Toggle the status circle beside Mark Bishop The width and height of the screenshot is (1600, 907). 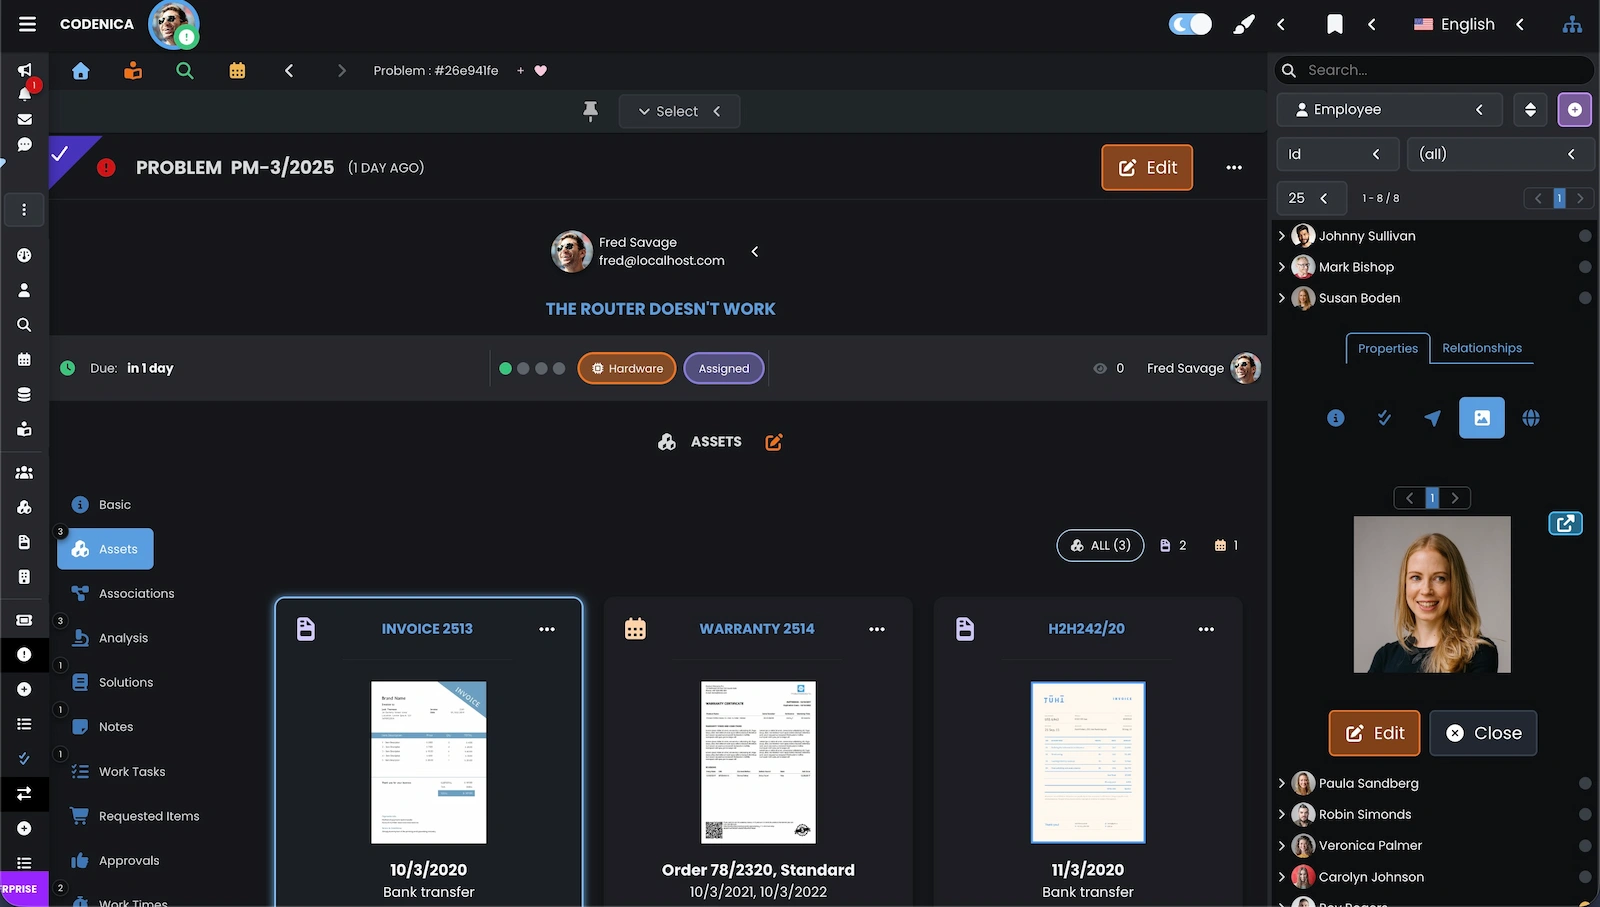point(1585,267)
